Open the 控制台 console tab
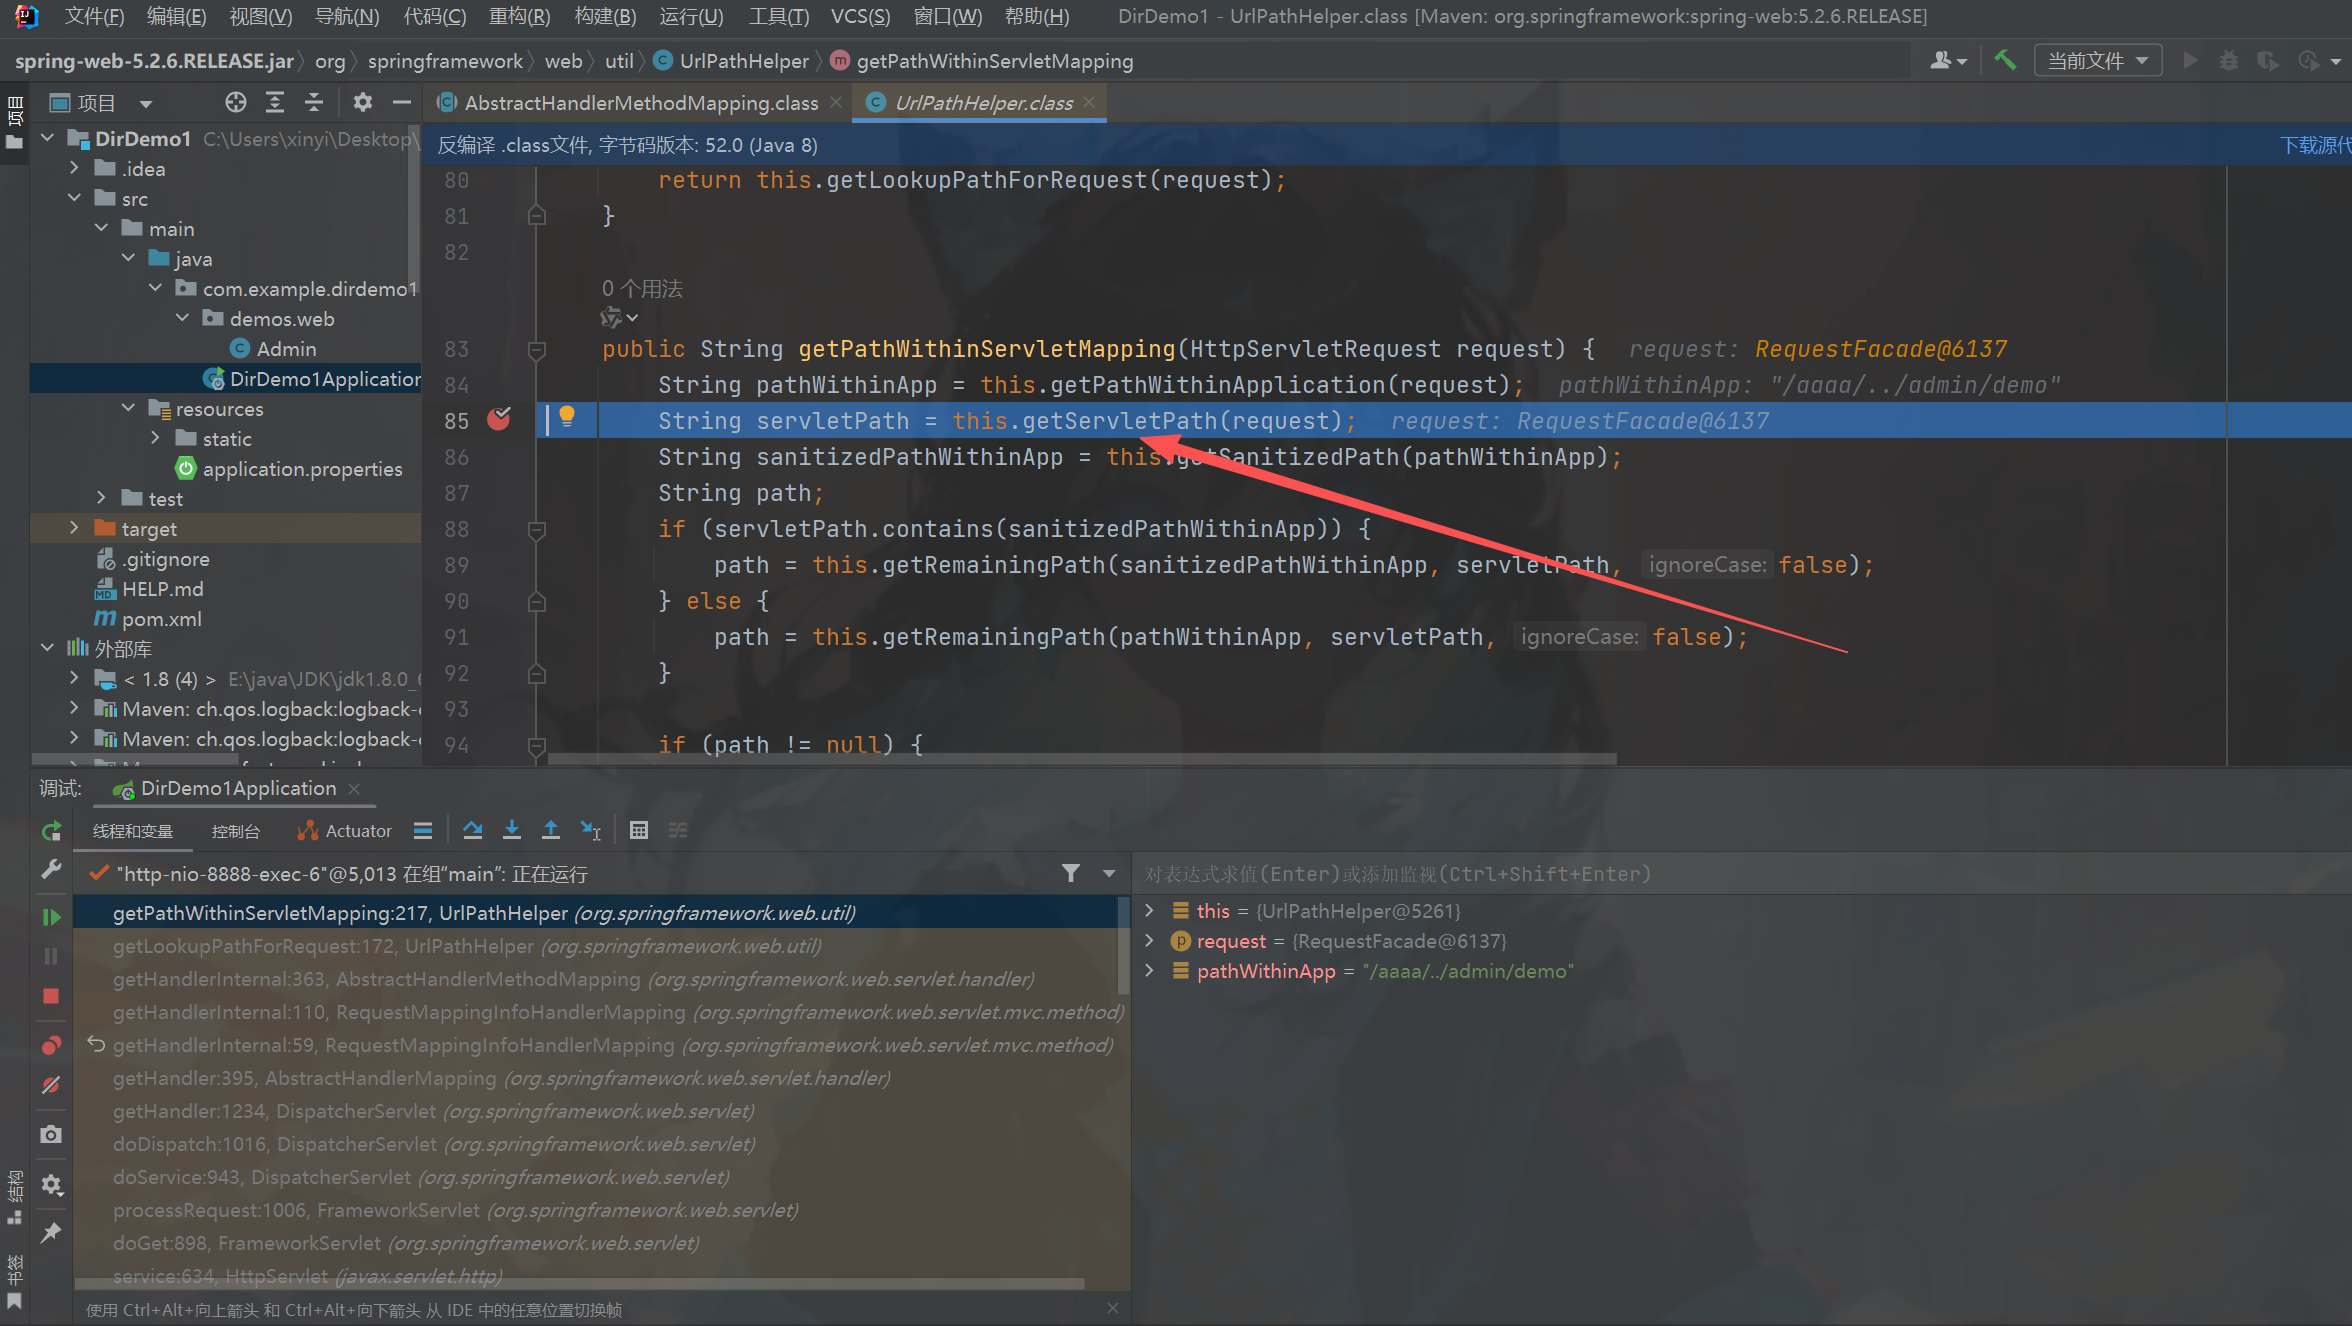 pyautogui.click(x=235, y=831)
